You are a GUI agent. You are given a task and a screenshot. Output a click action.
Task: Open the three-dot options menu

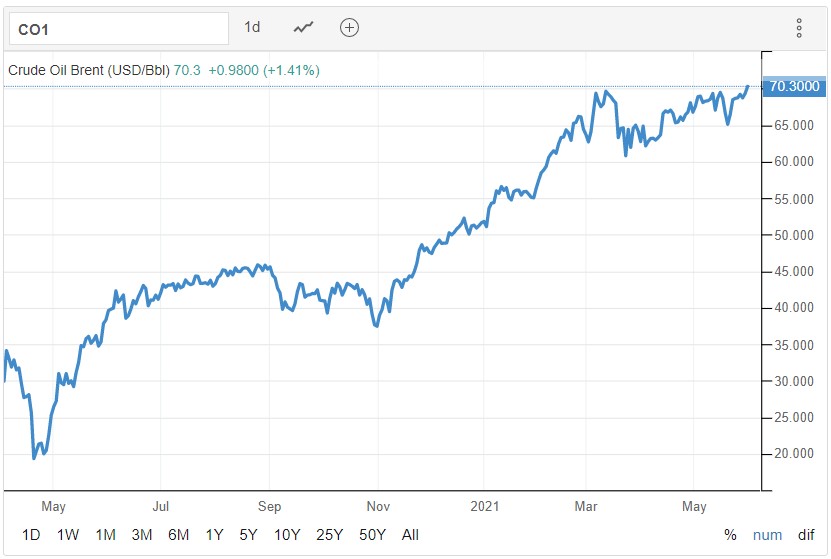tap(799, 28)
